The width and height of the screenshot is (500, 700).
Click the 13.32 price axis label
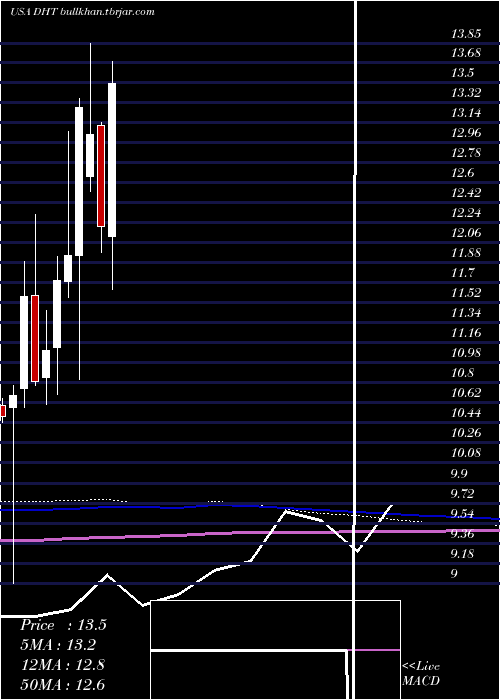tap(466, 93)
